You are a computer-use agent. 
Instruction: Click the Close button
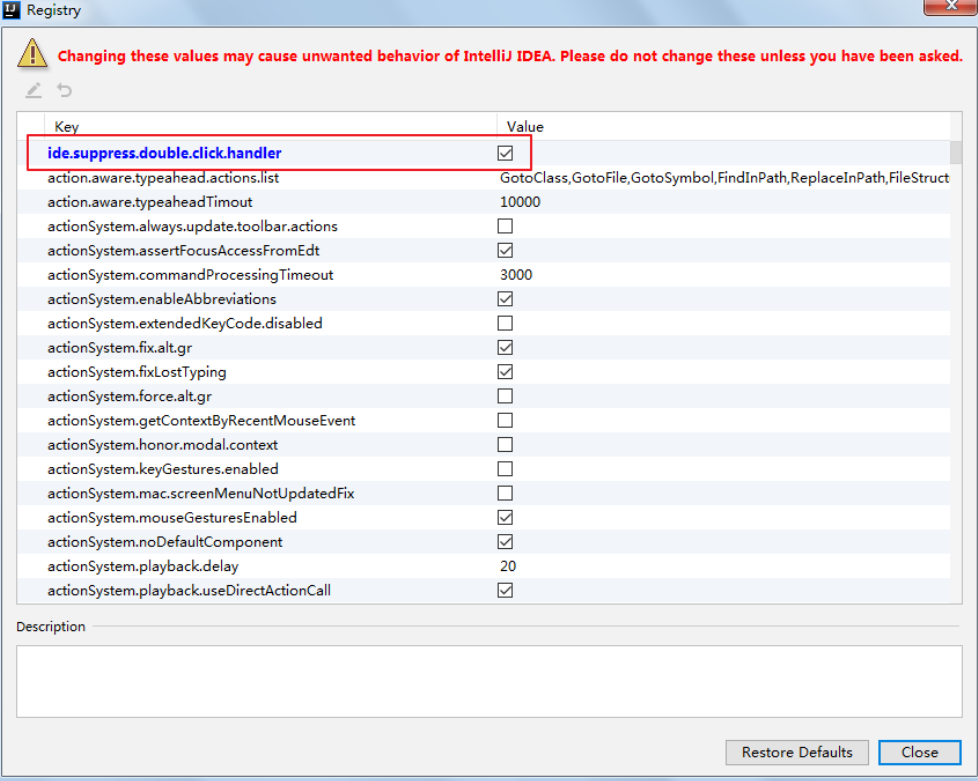(920, 752)
